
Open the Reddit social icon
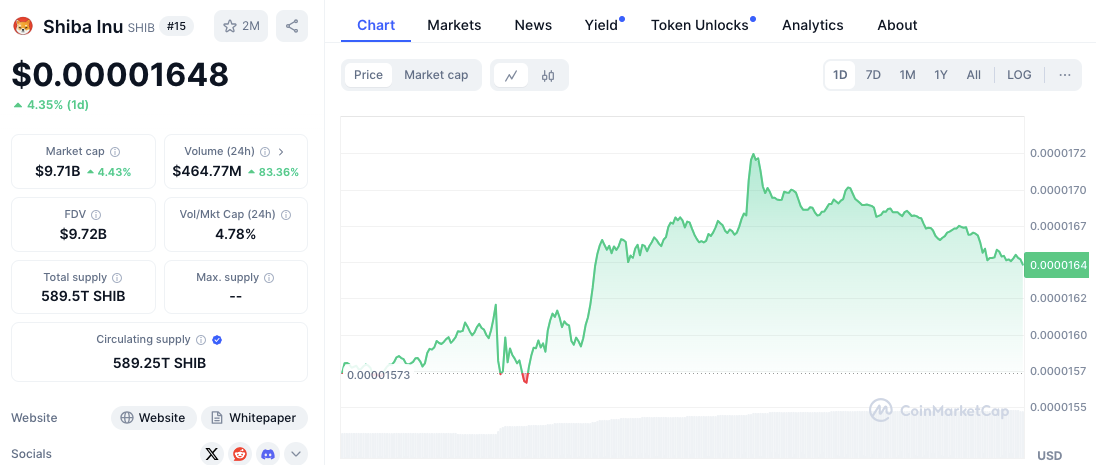pos(240,454)
